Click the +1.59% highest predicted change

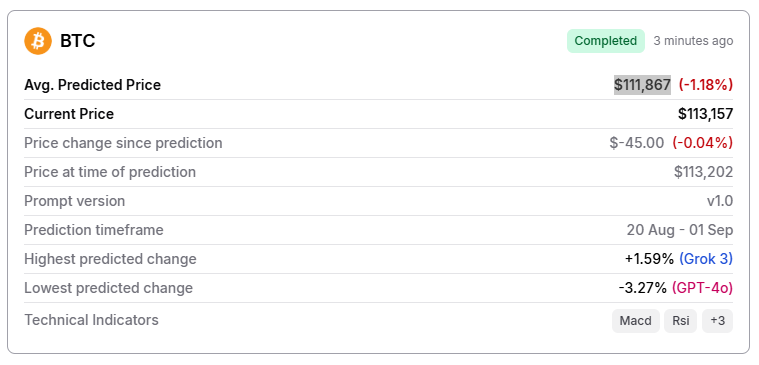coord(649,259)
